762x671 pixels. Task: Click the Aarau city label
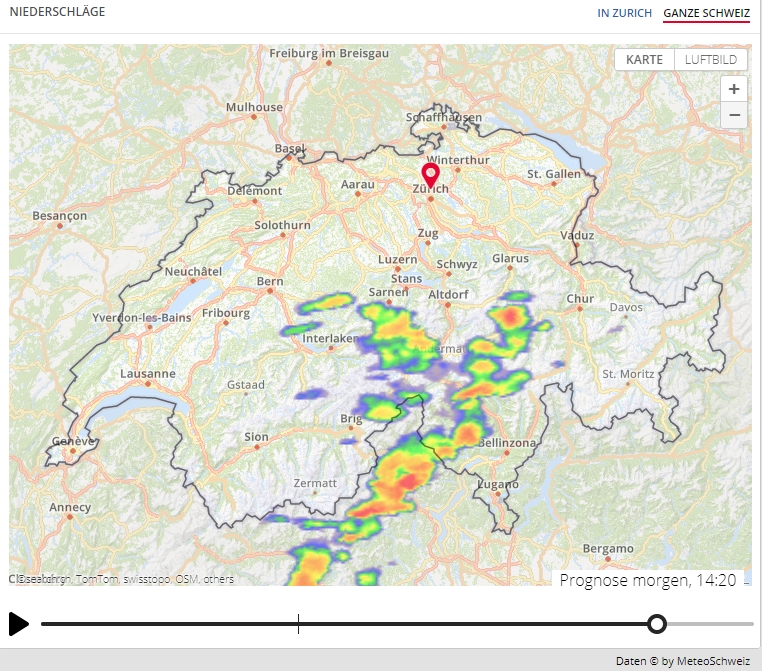358,184
